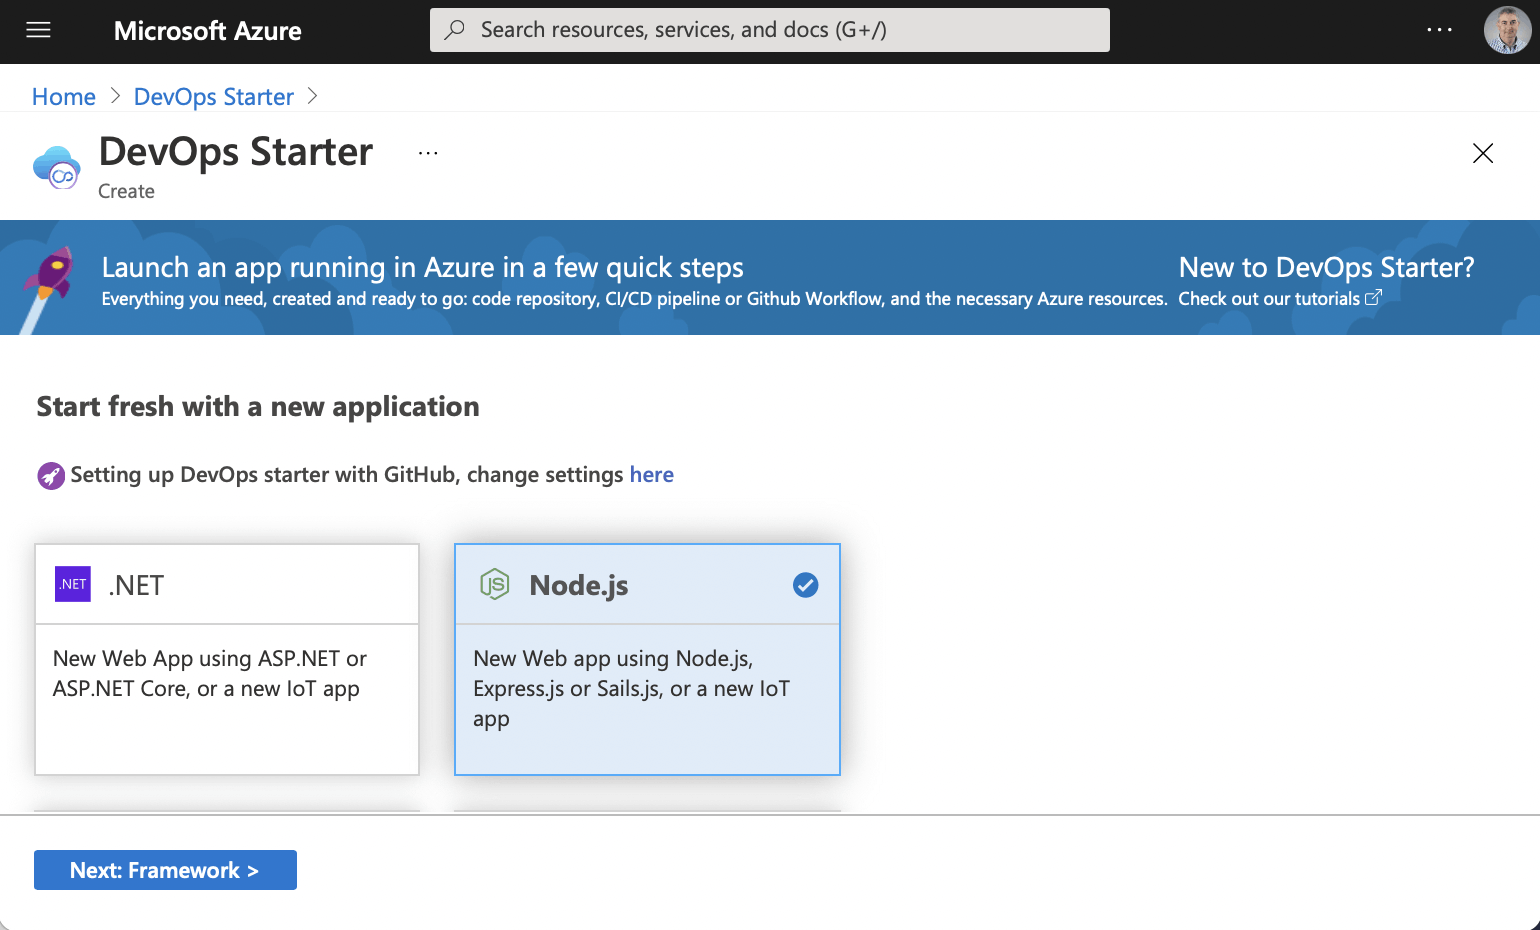Close the DevOps Starter blade
Viewport: 1540px width, 930px height.
point(1482,153)
